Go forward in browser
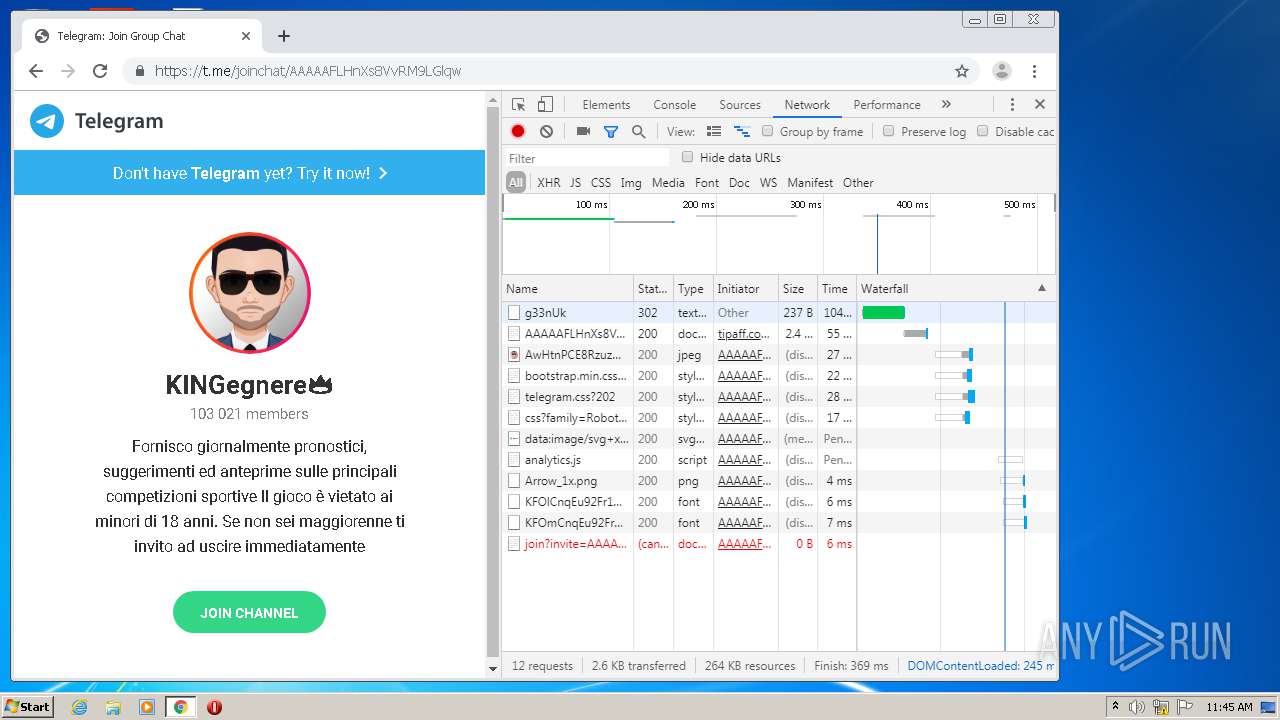This screenshot has width=1280, height=720. [x=68, y=71]
